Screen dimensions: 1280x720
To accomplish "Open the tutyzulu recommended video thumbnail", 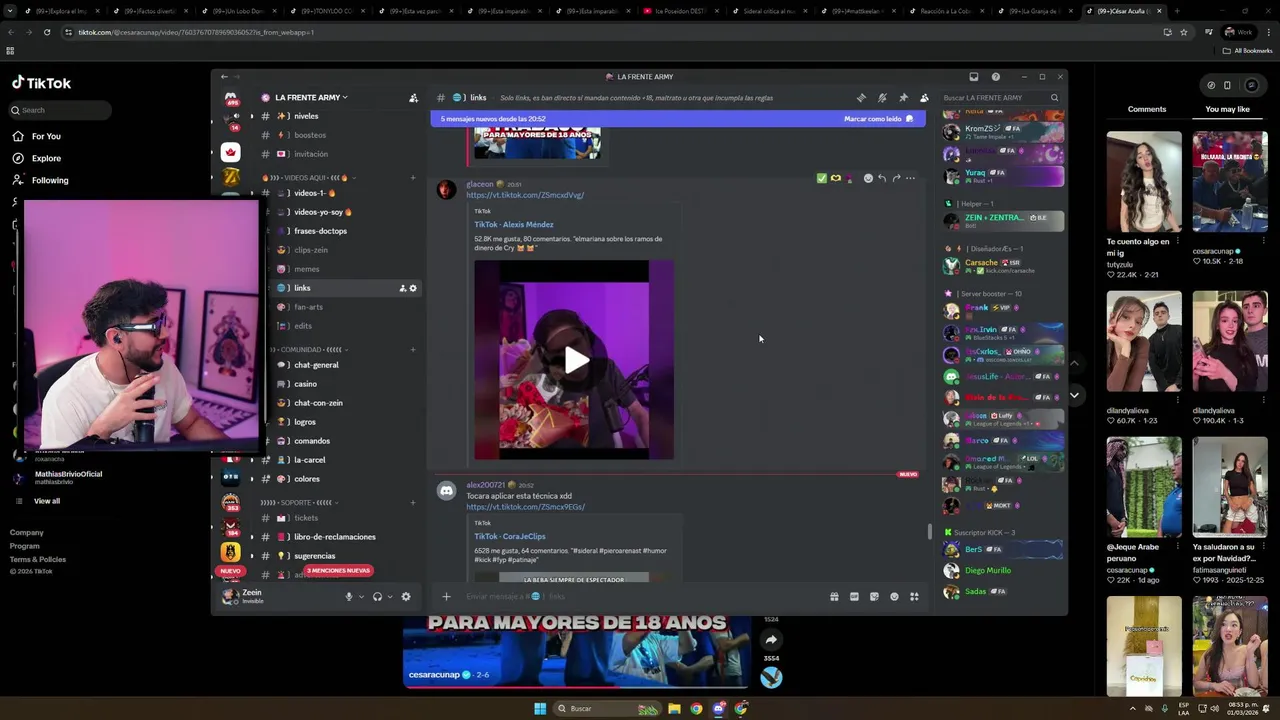I will 1144,181.
